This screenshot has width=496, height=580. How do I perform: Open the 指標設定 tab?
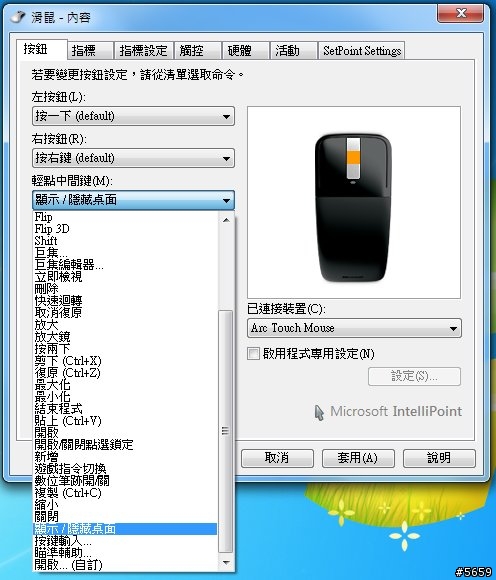coord(144,50)
